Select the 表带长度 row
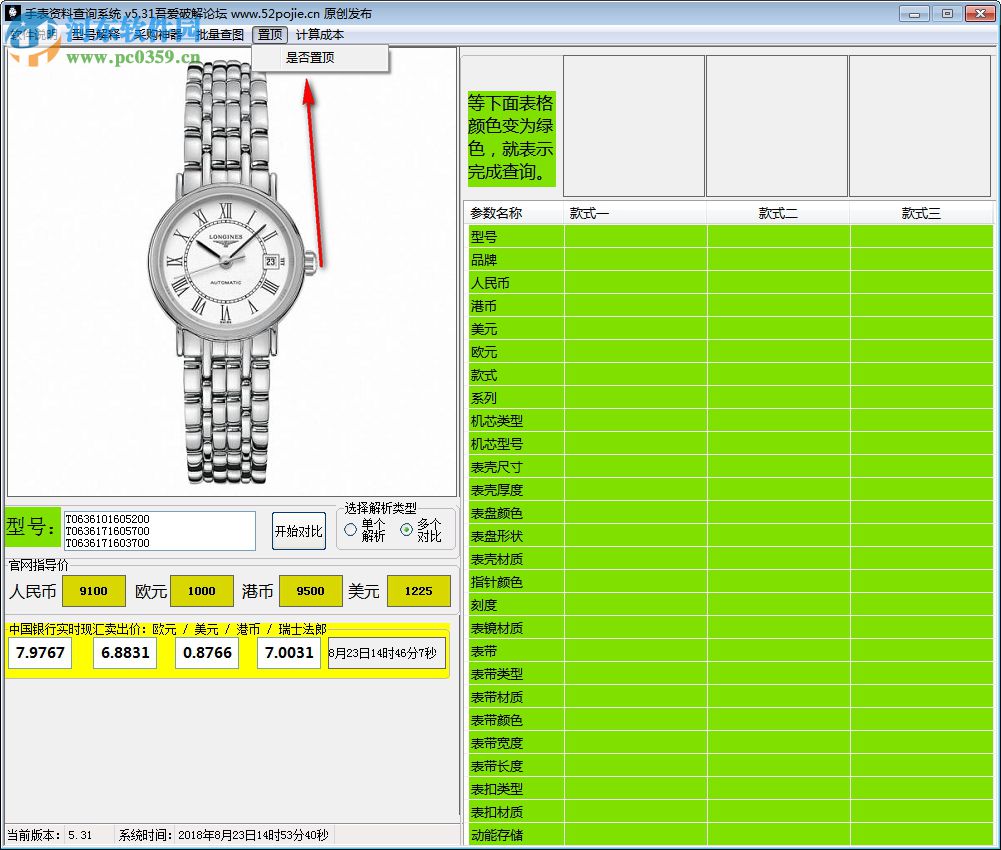1001x850 pixels. coord(731,766)
